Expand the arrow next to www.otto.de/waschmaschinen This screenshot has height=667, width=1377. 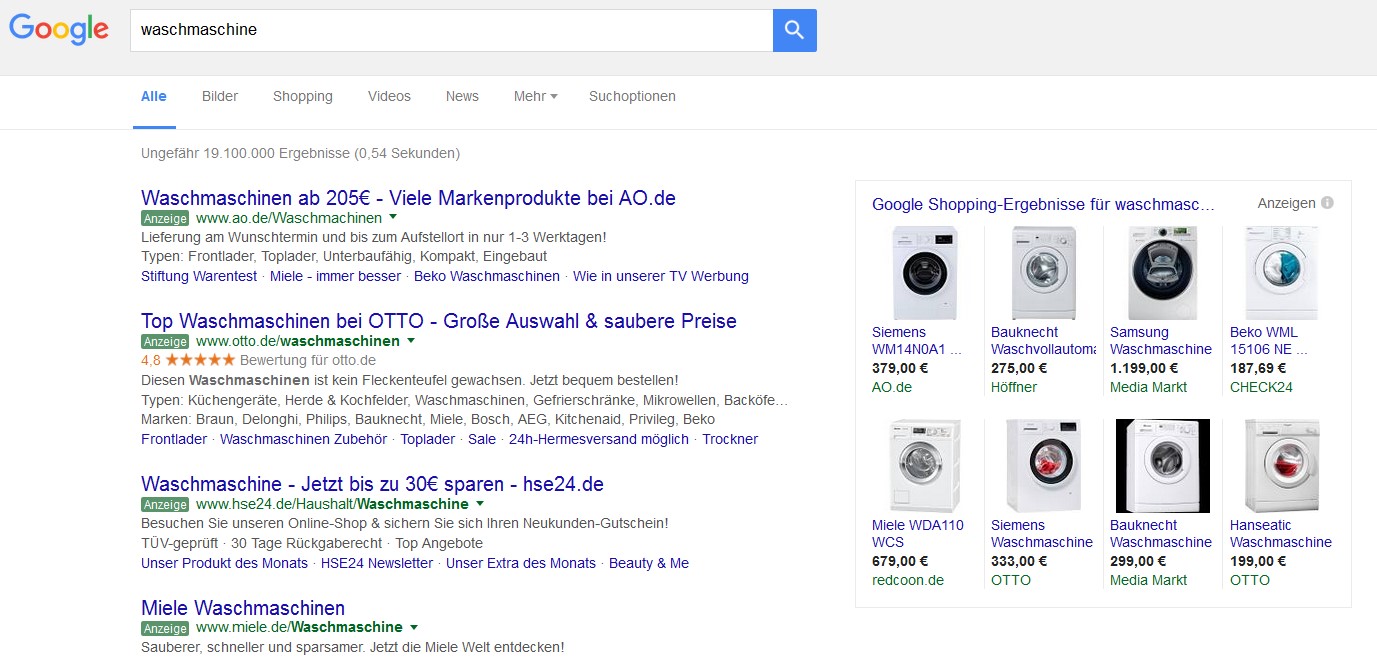pos(410,341)
